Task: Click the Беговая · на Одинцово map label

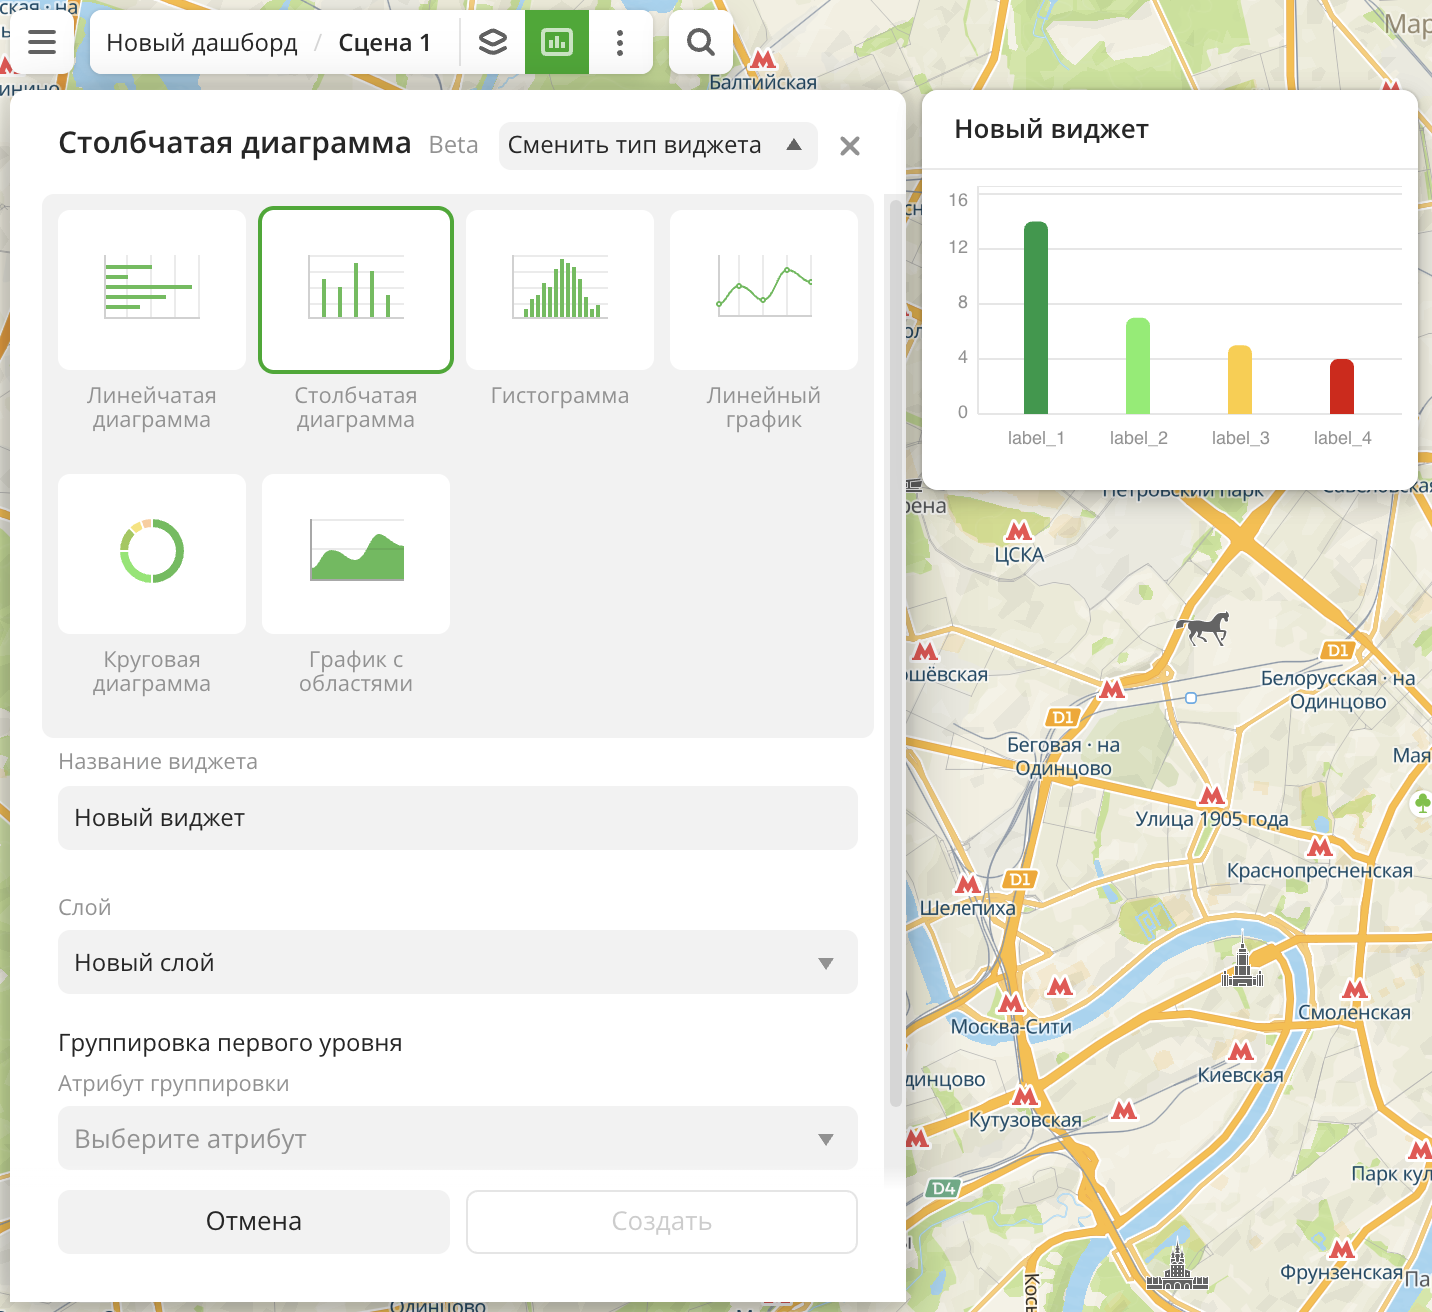Action: 1063,757
